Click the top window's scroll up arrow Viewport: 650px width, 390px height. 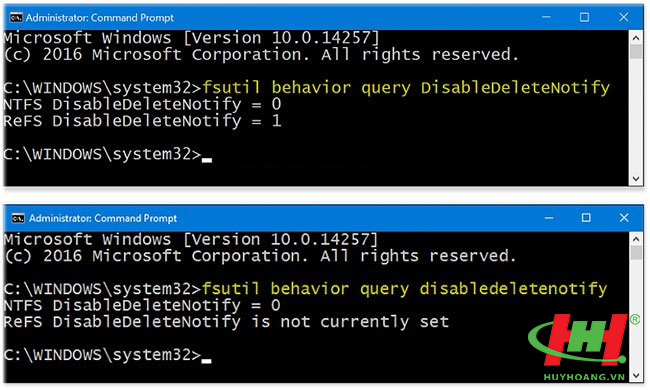635,38
